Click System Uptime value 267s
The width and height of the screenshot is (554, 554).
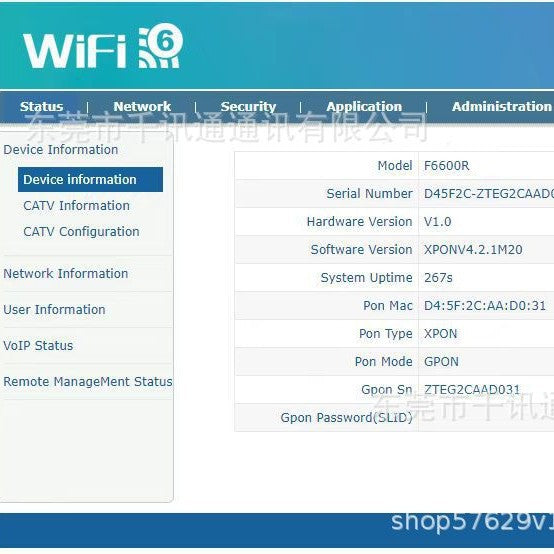click(x=438, y=278)
